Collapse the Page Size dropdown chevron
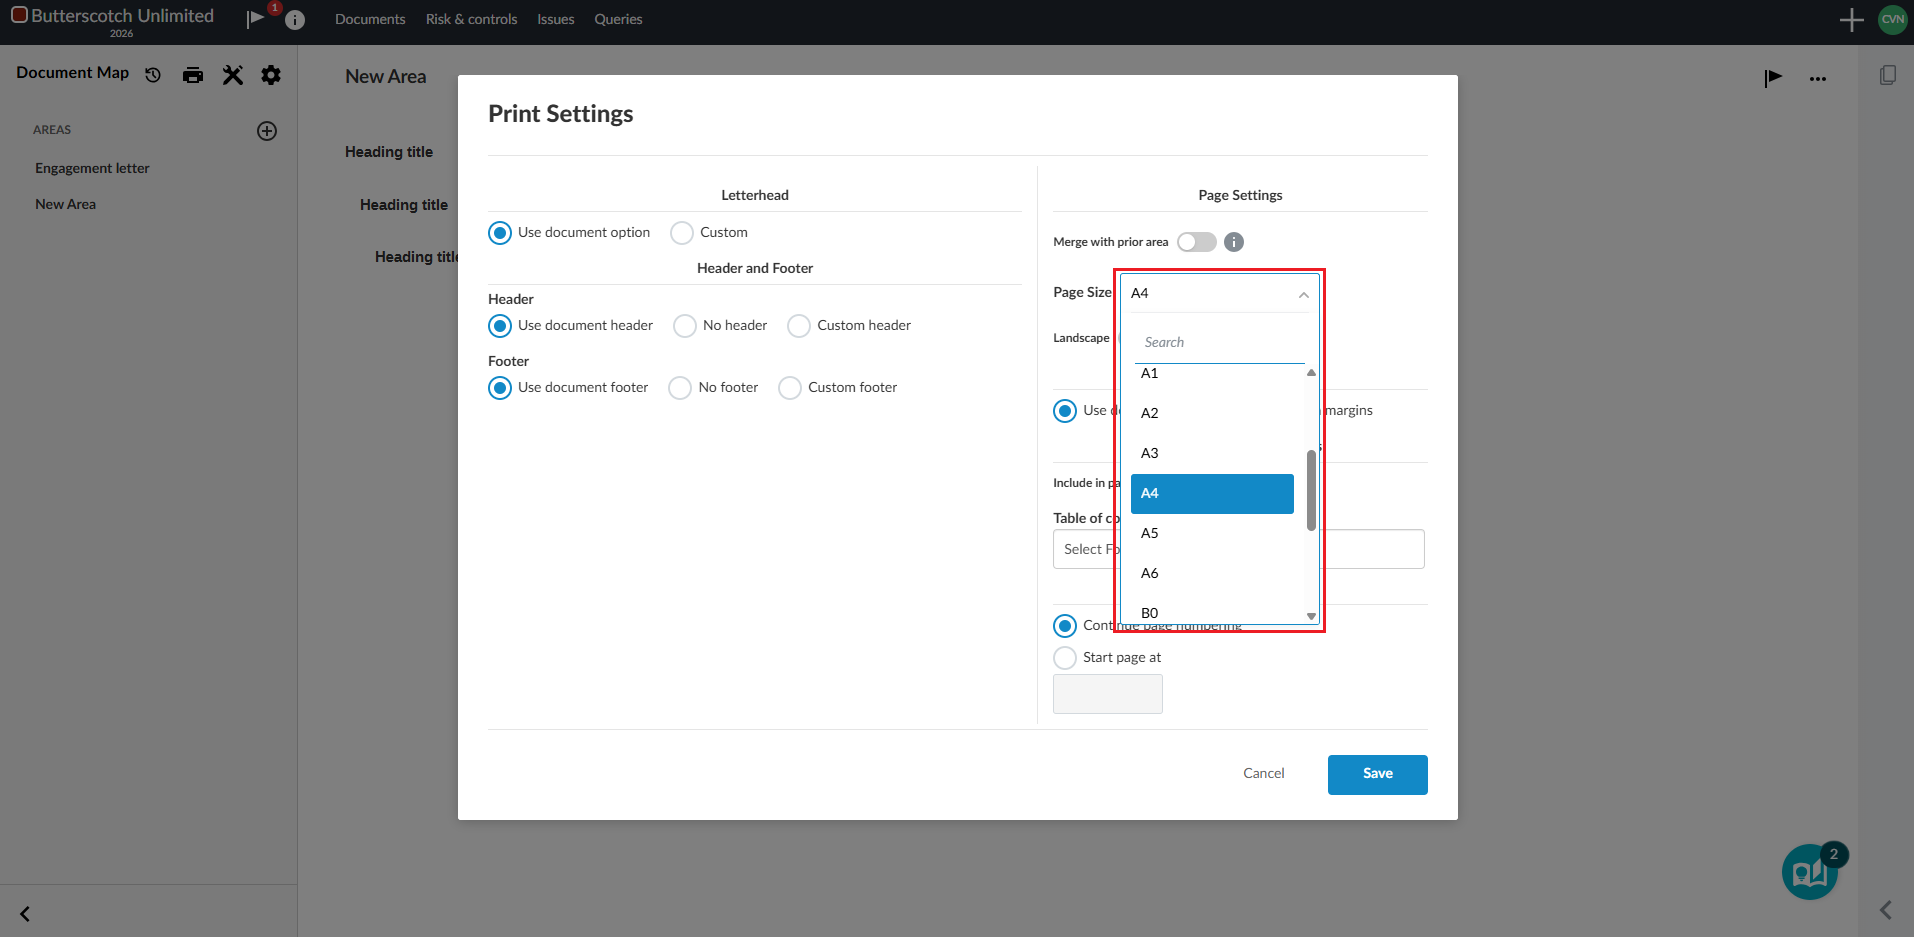 point(1303,294)
